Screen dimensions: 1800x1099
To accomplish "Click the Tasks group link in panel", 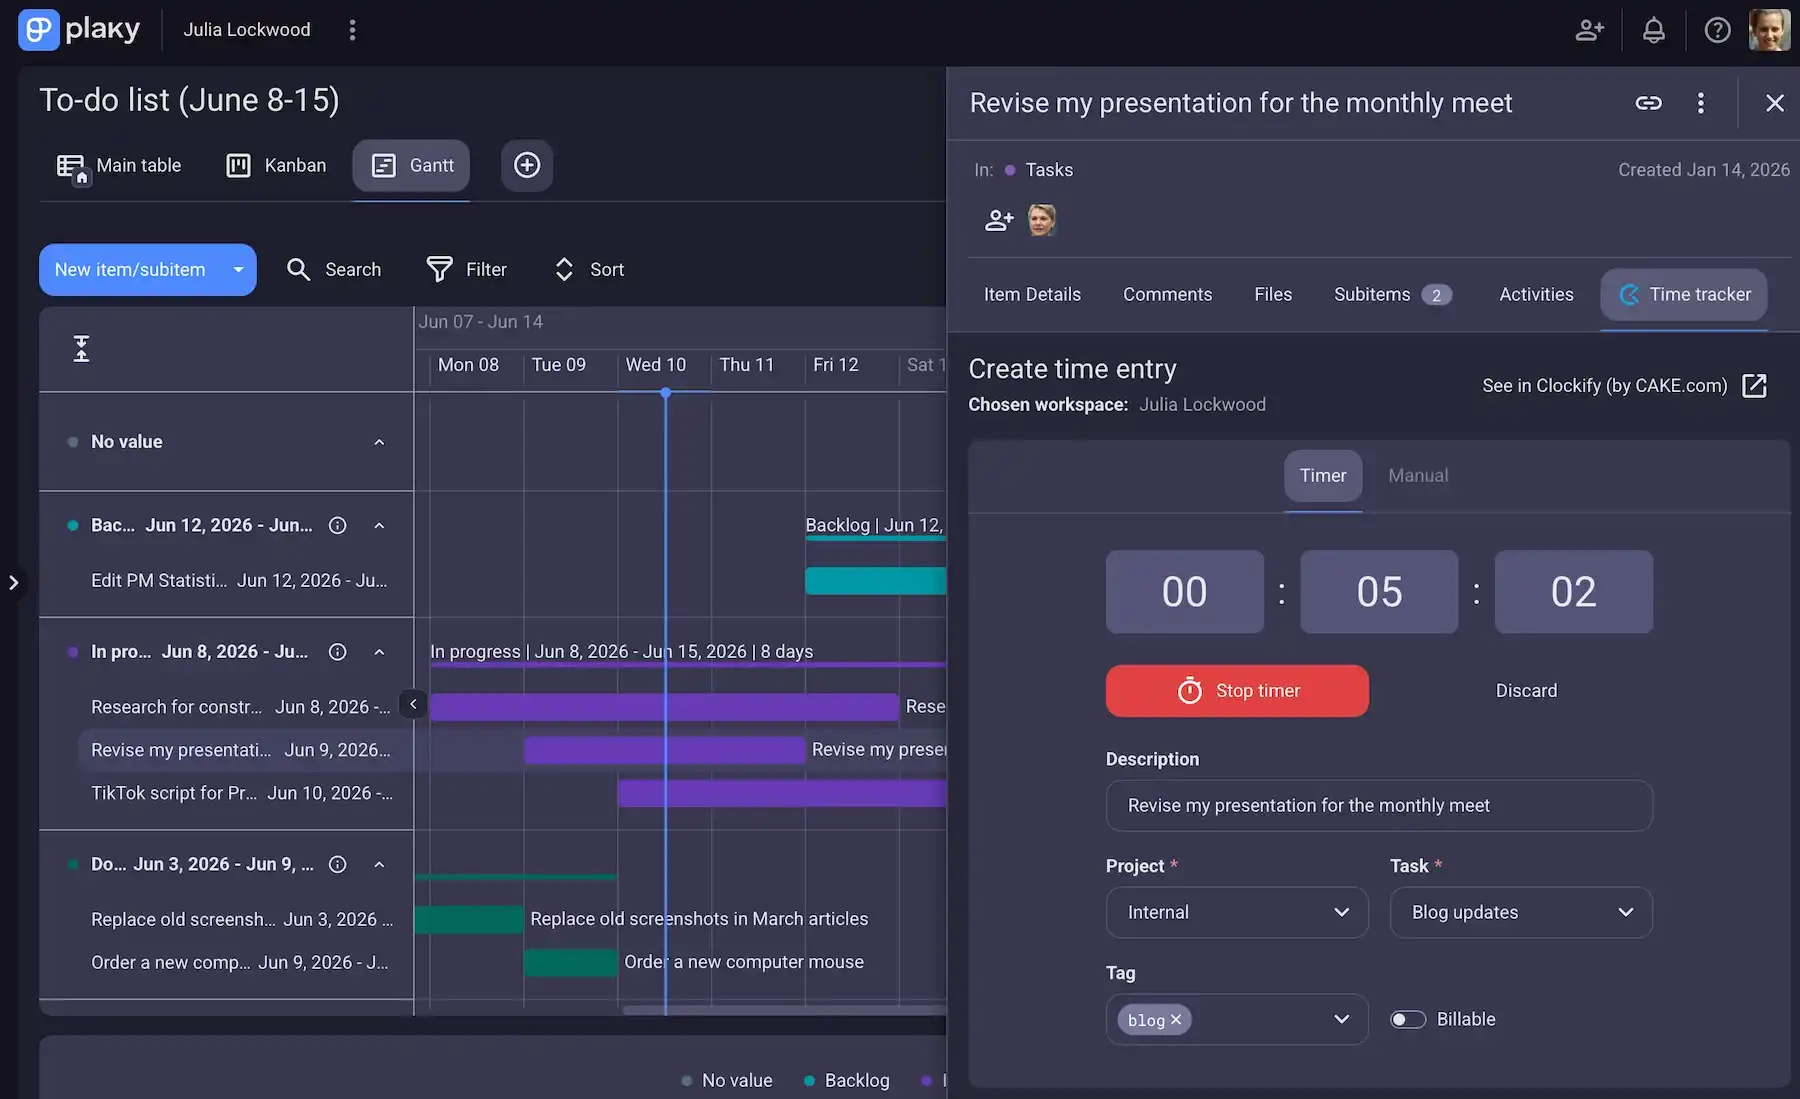I will coord(1049,170).
